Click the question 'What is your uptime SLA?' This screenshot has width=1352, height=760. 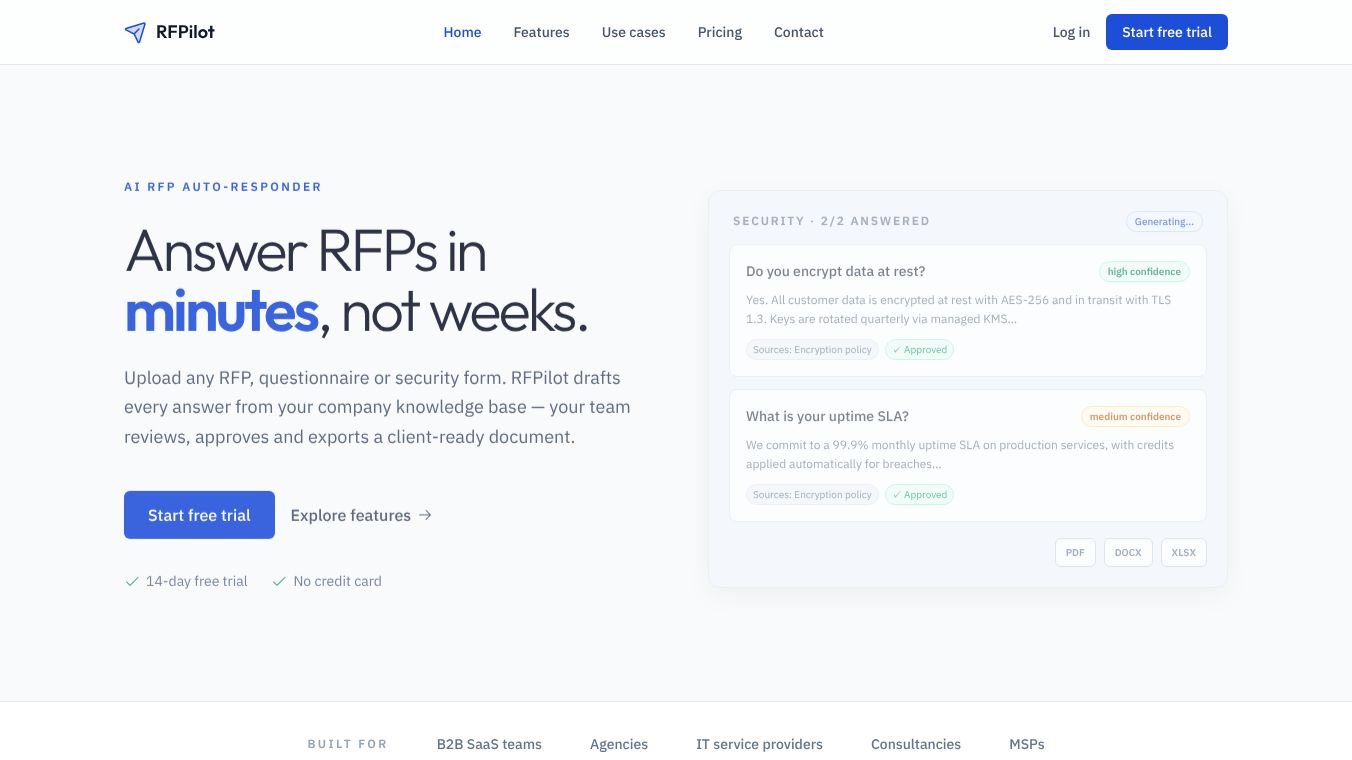827,417
